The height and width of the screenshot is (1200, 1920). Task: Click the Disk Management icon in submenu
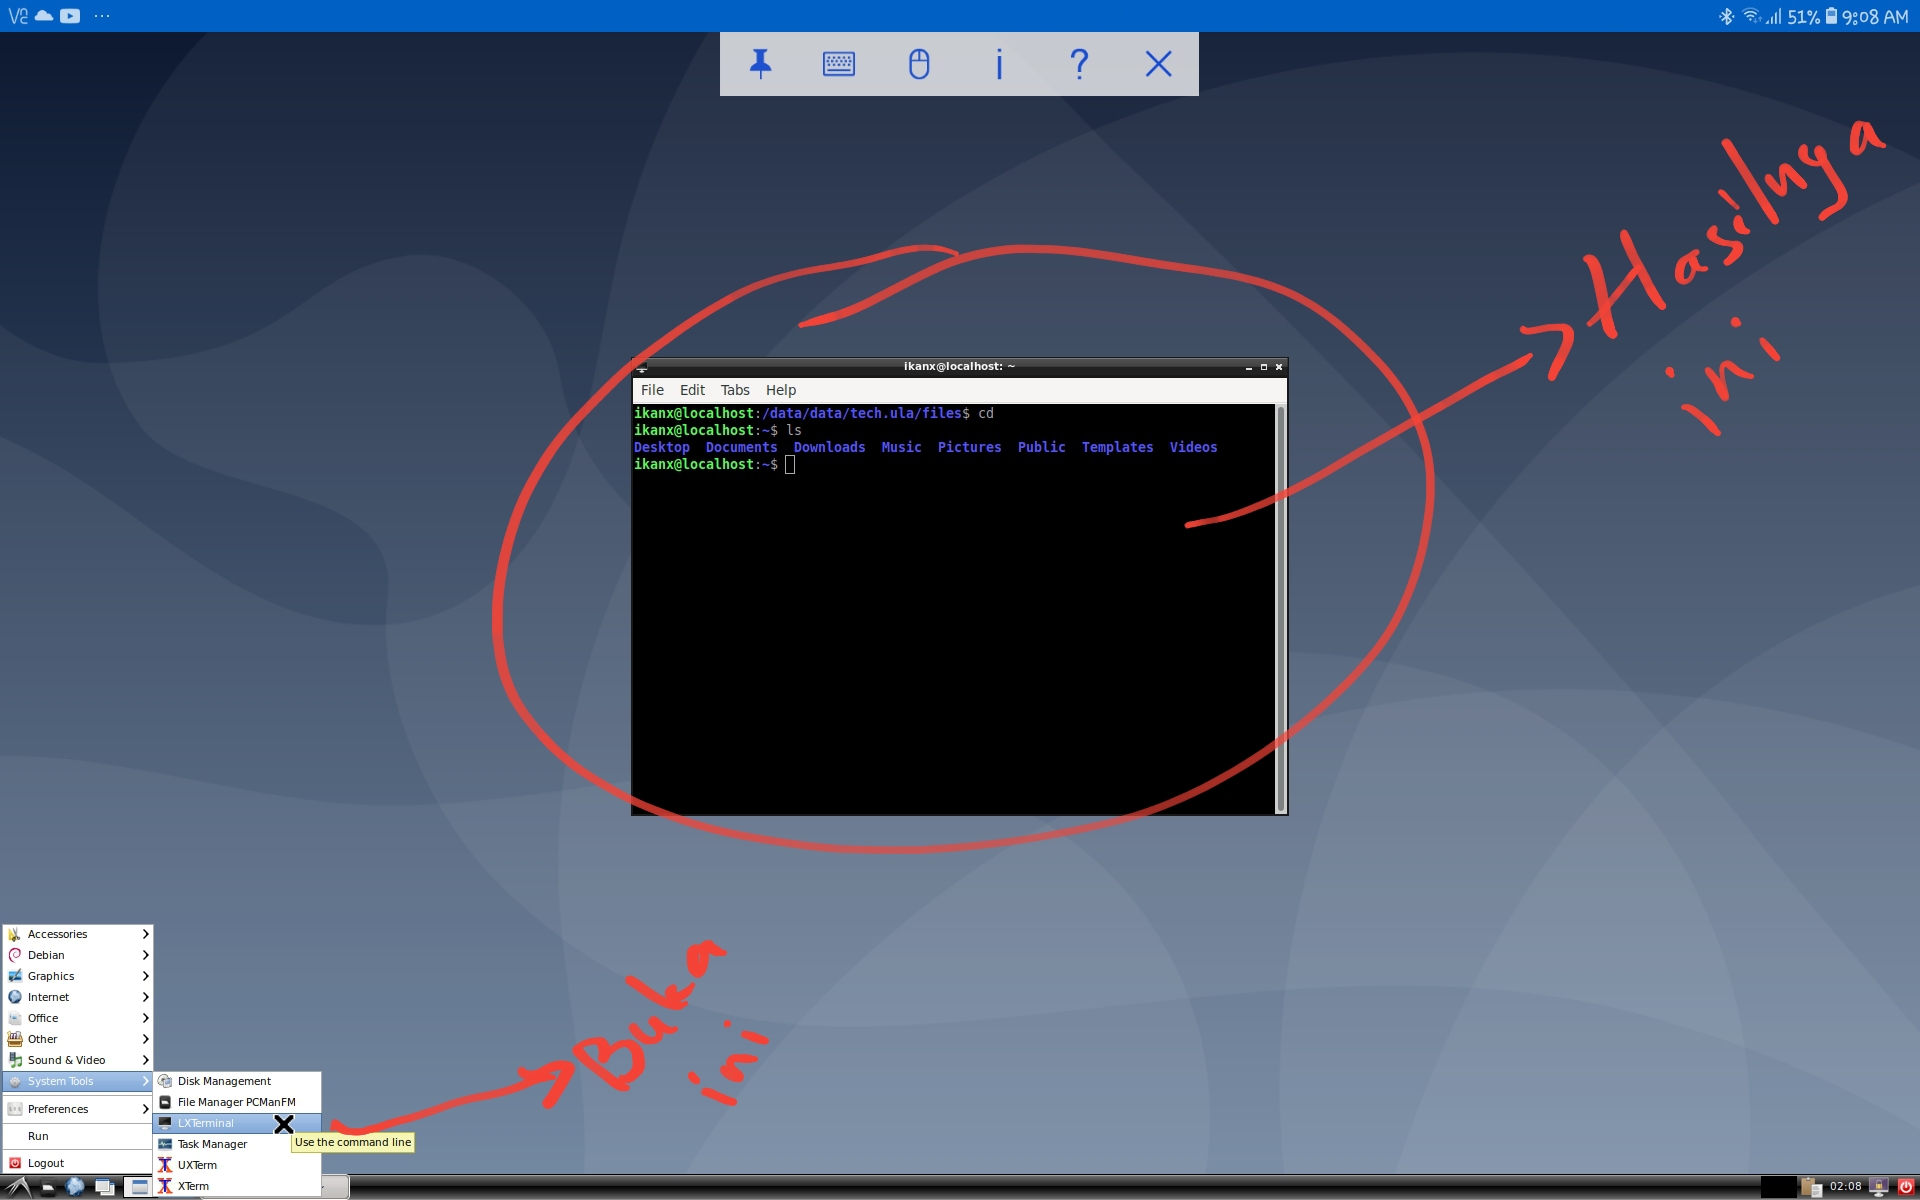point(165,1081)
